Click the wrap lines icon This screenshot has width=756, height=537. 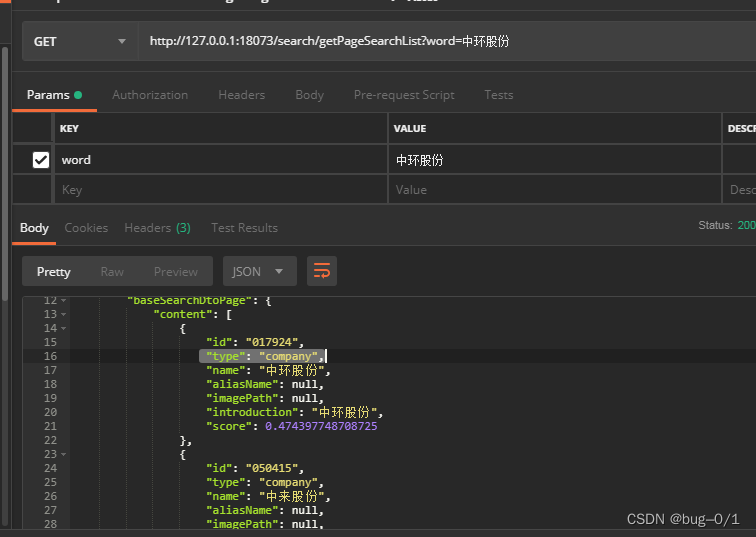point(322,271)
